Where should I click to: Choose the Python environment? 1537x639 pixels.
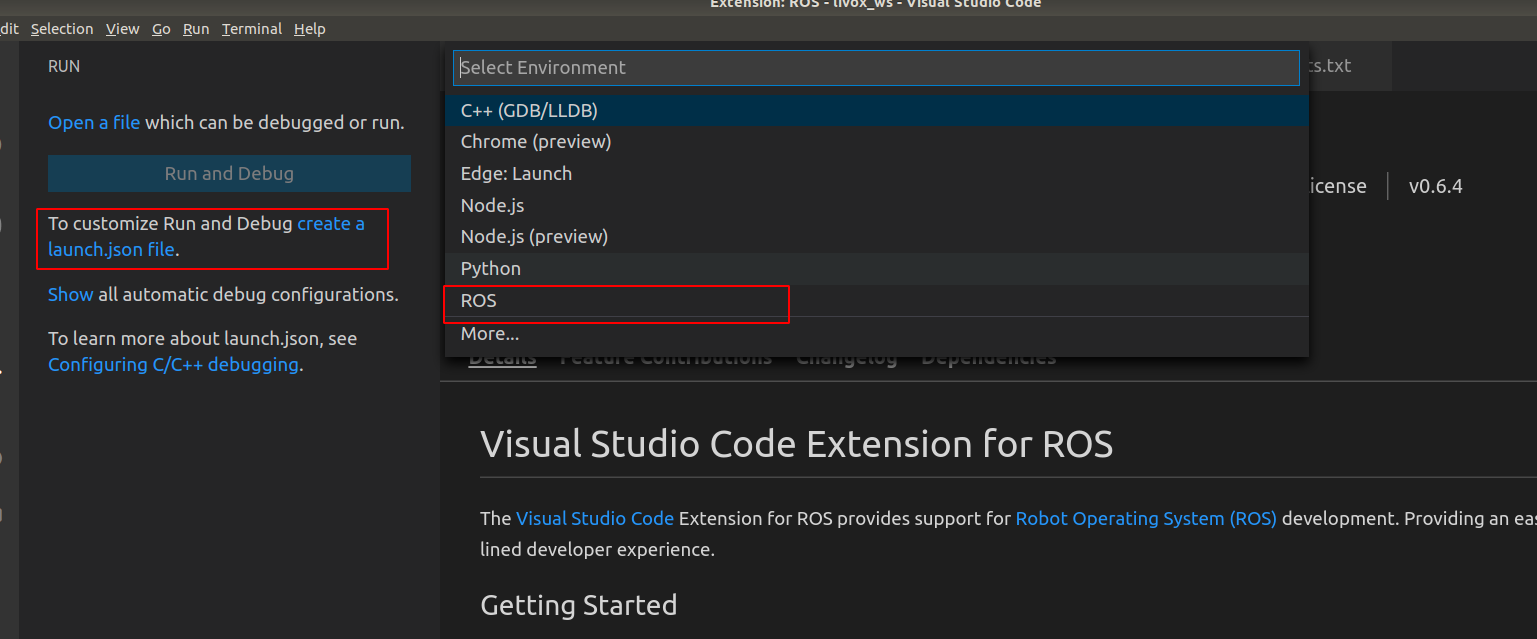[876, 269]
